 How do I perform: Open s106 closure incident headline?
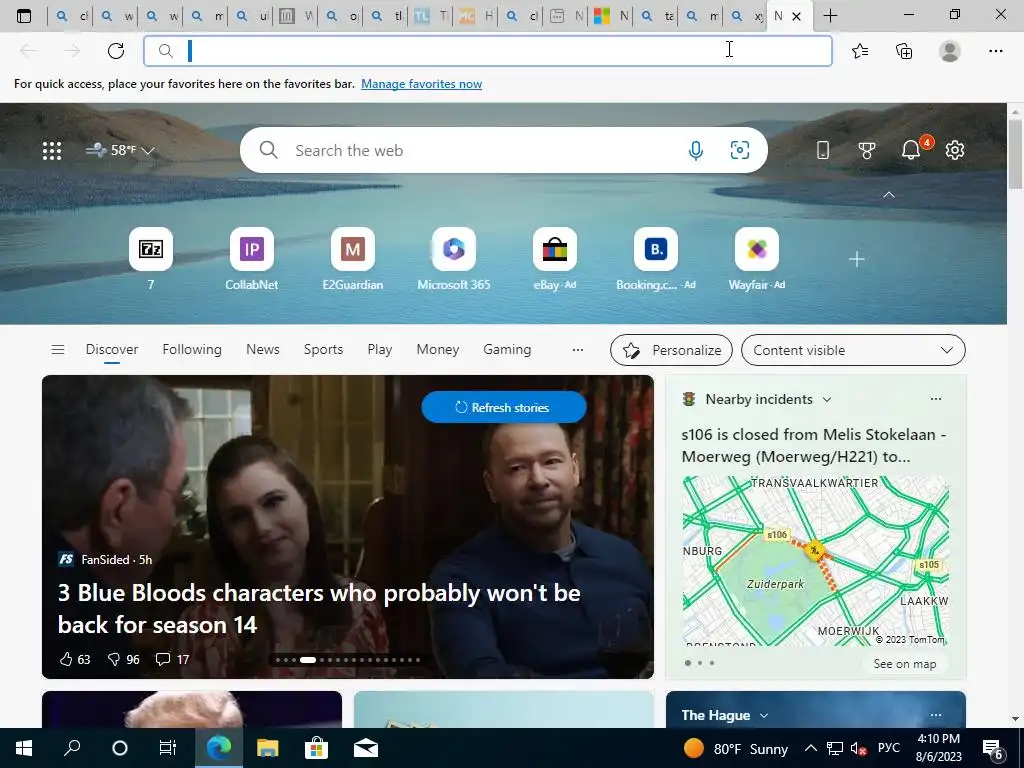coord(814,445)
